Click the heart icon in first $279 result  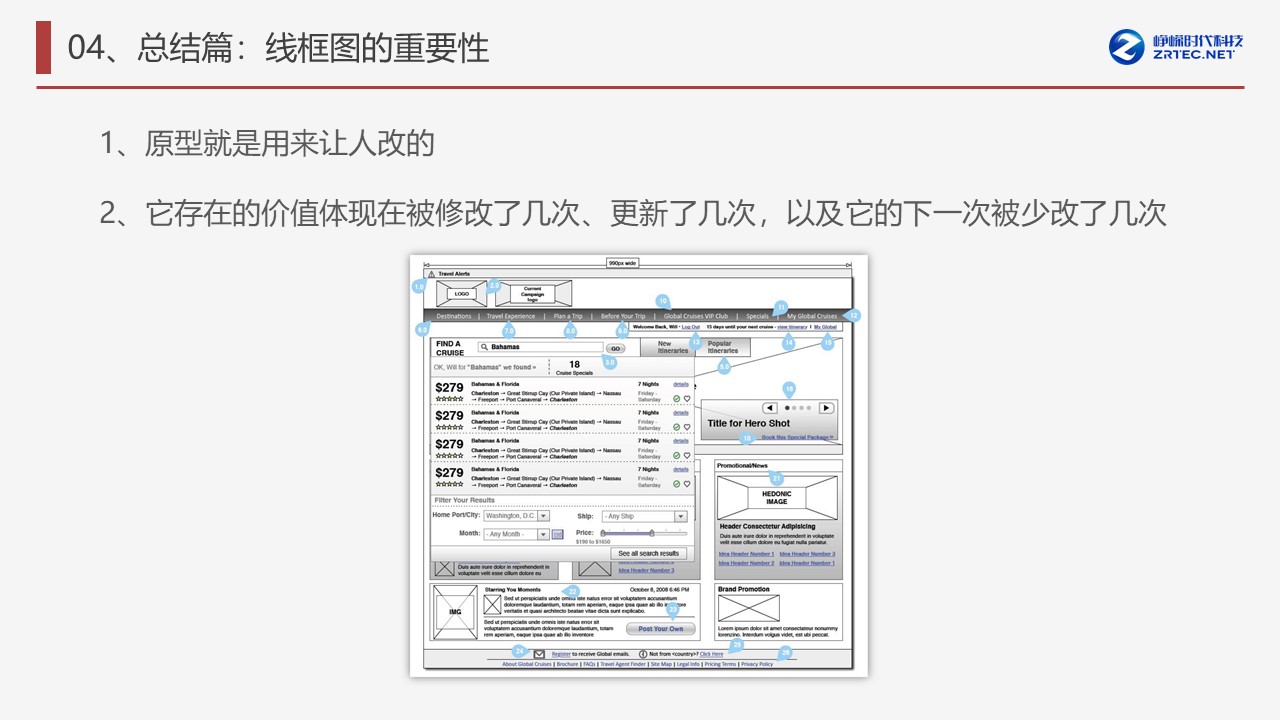tap(687, 398)
